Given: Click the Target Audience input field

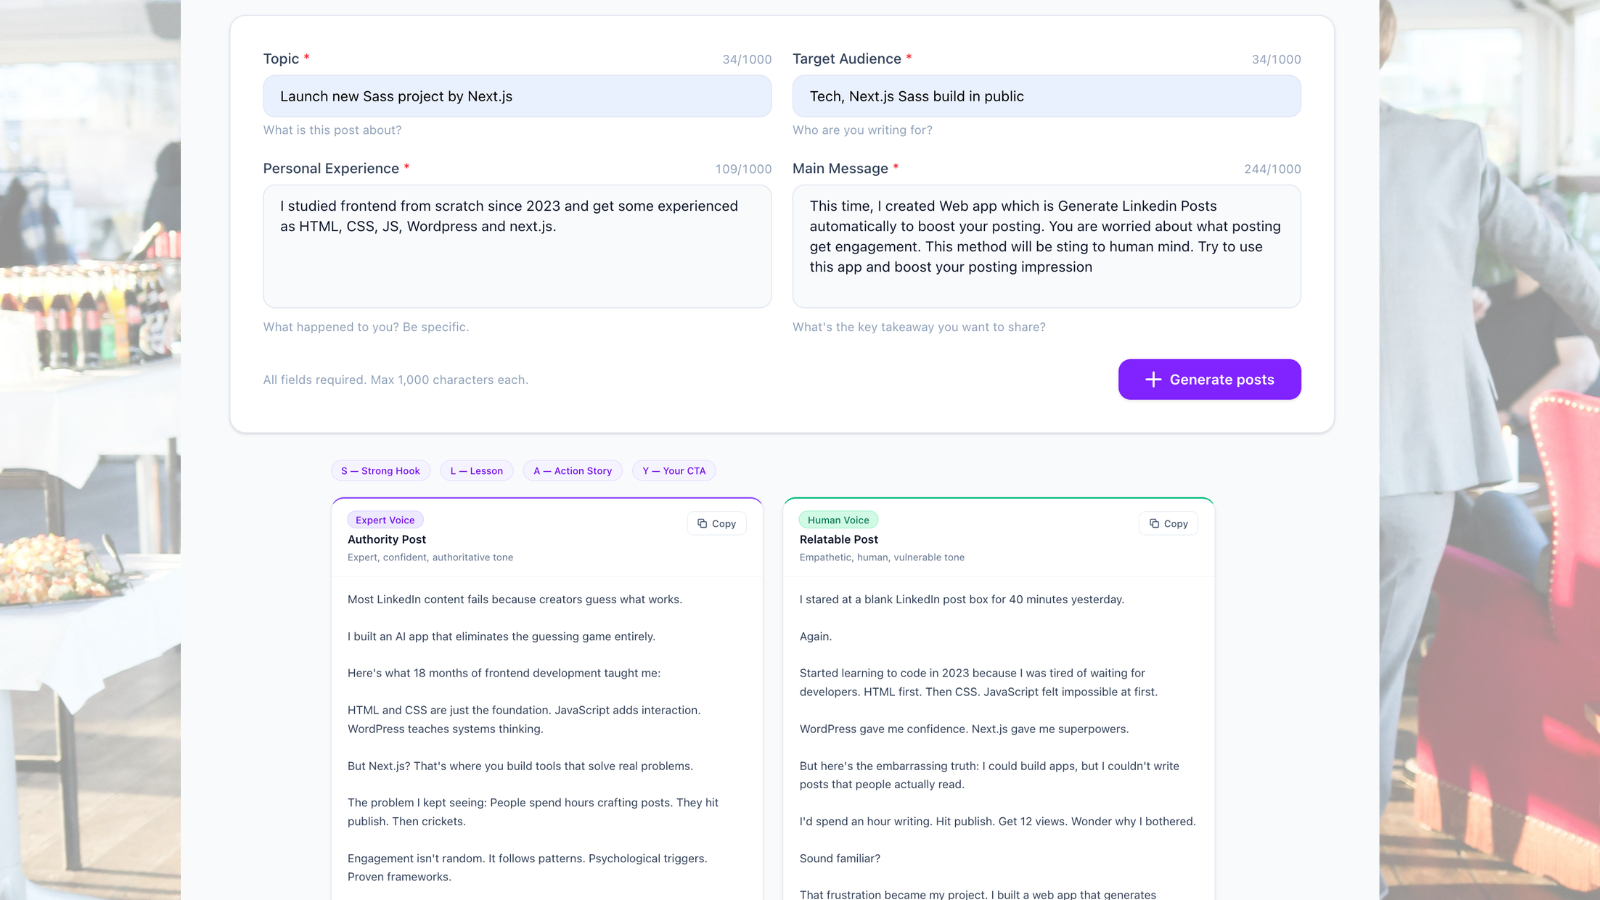Looking at the screenshot, I should [1046, 96].
